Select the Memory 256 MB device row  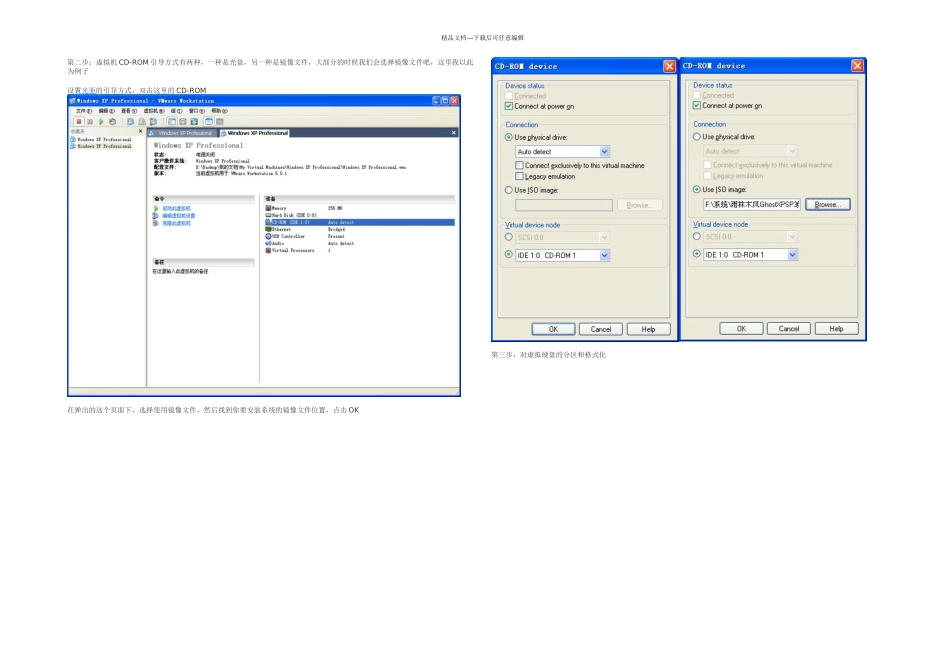[x=360, y=208]
